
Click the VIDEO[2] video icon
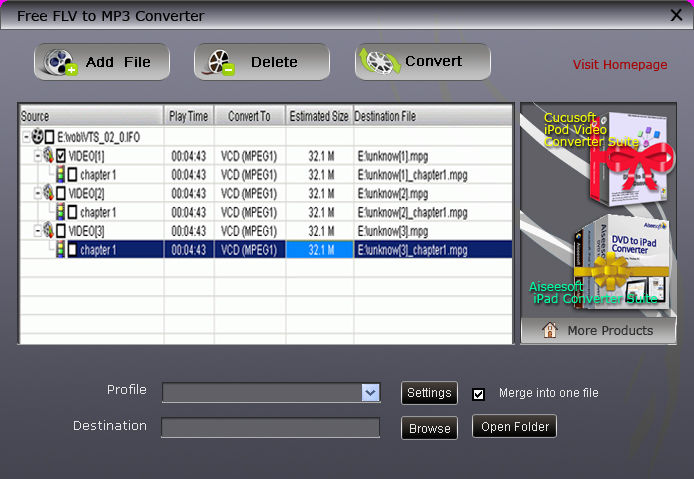[48, 193]
